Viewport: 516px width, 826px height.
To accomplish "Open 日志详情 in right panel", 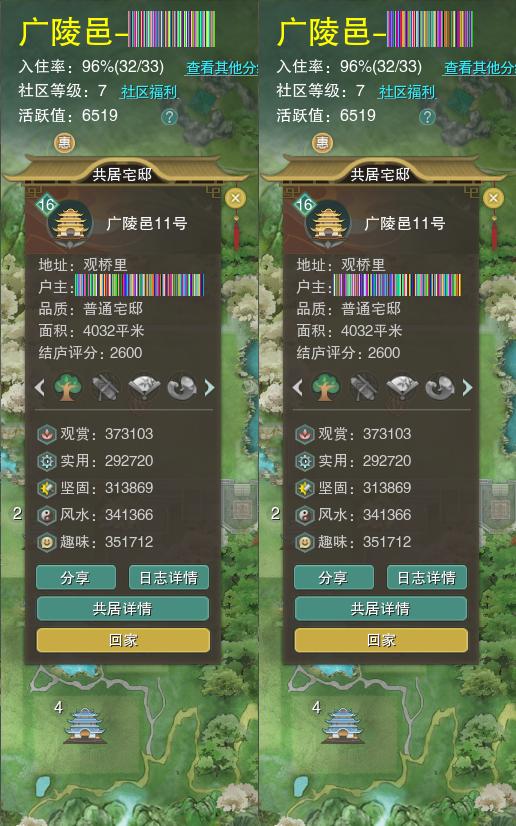I will coord(426,577).
